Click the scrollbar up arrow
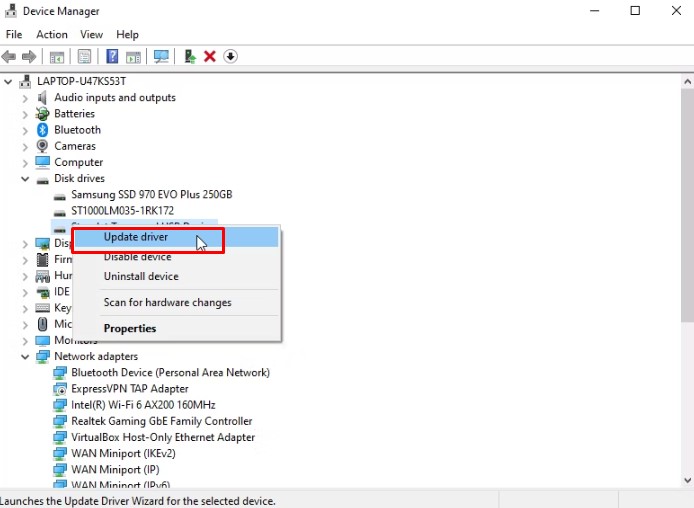The image size is (694, 508). [687, 81]
